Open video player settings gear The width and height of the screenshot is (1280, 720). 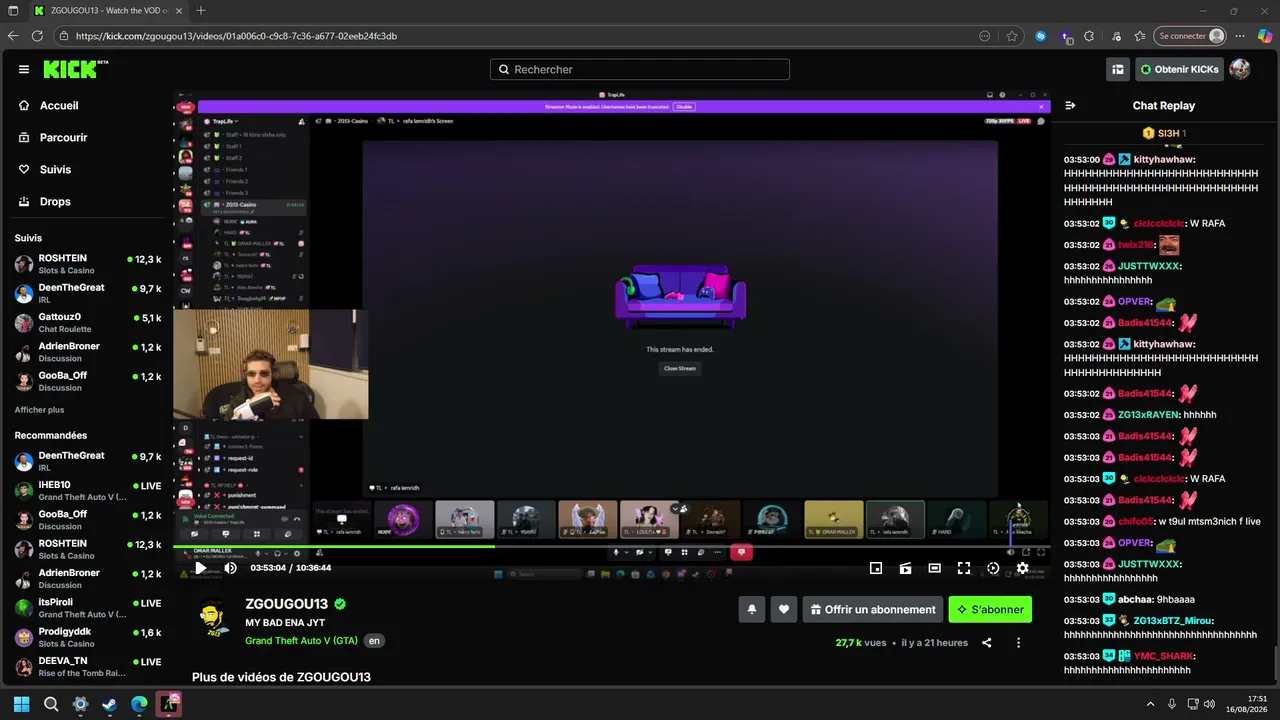1022,568
